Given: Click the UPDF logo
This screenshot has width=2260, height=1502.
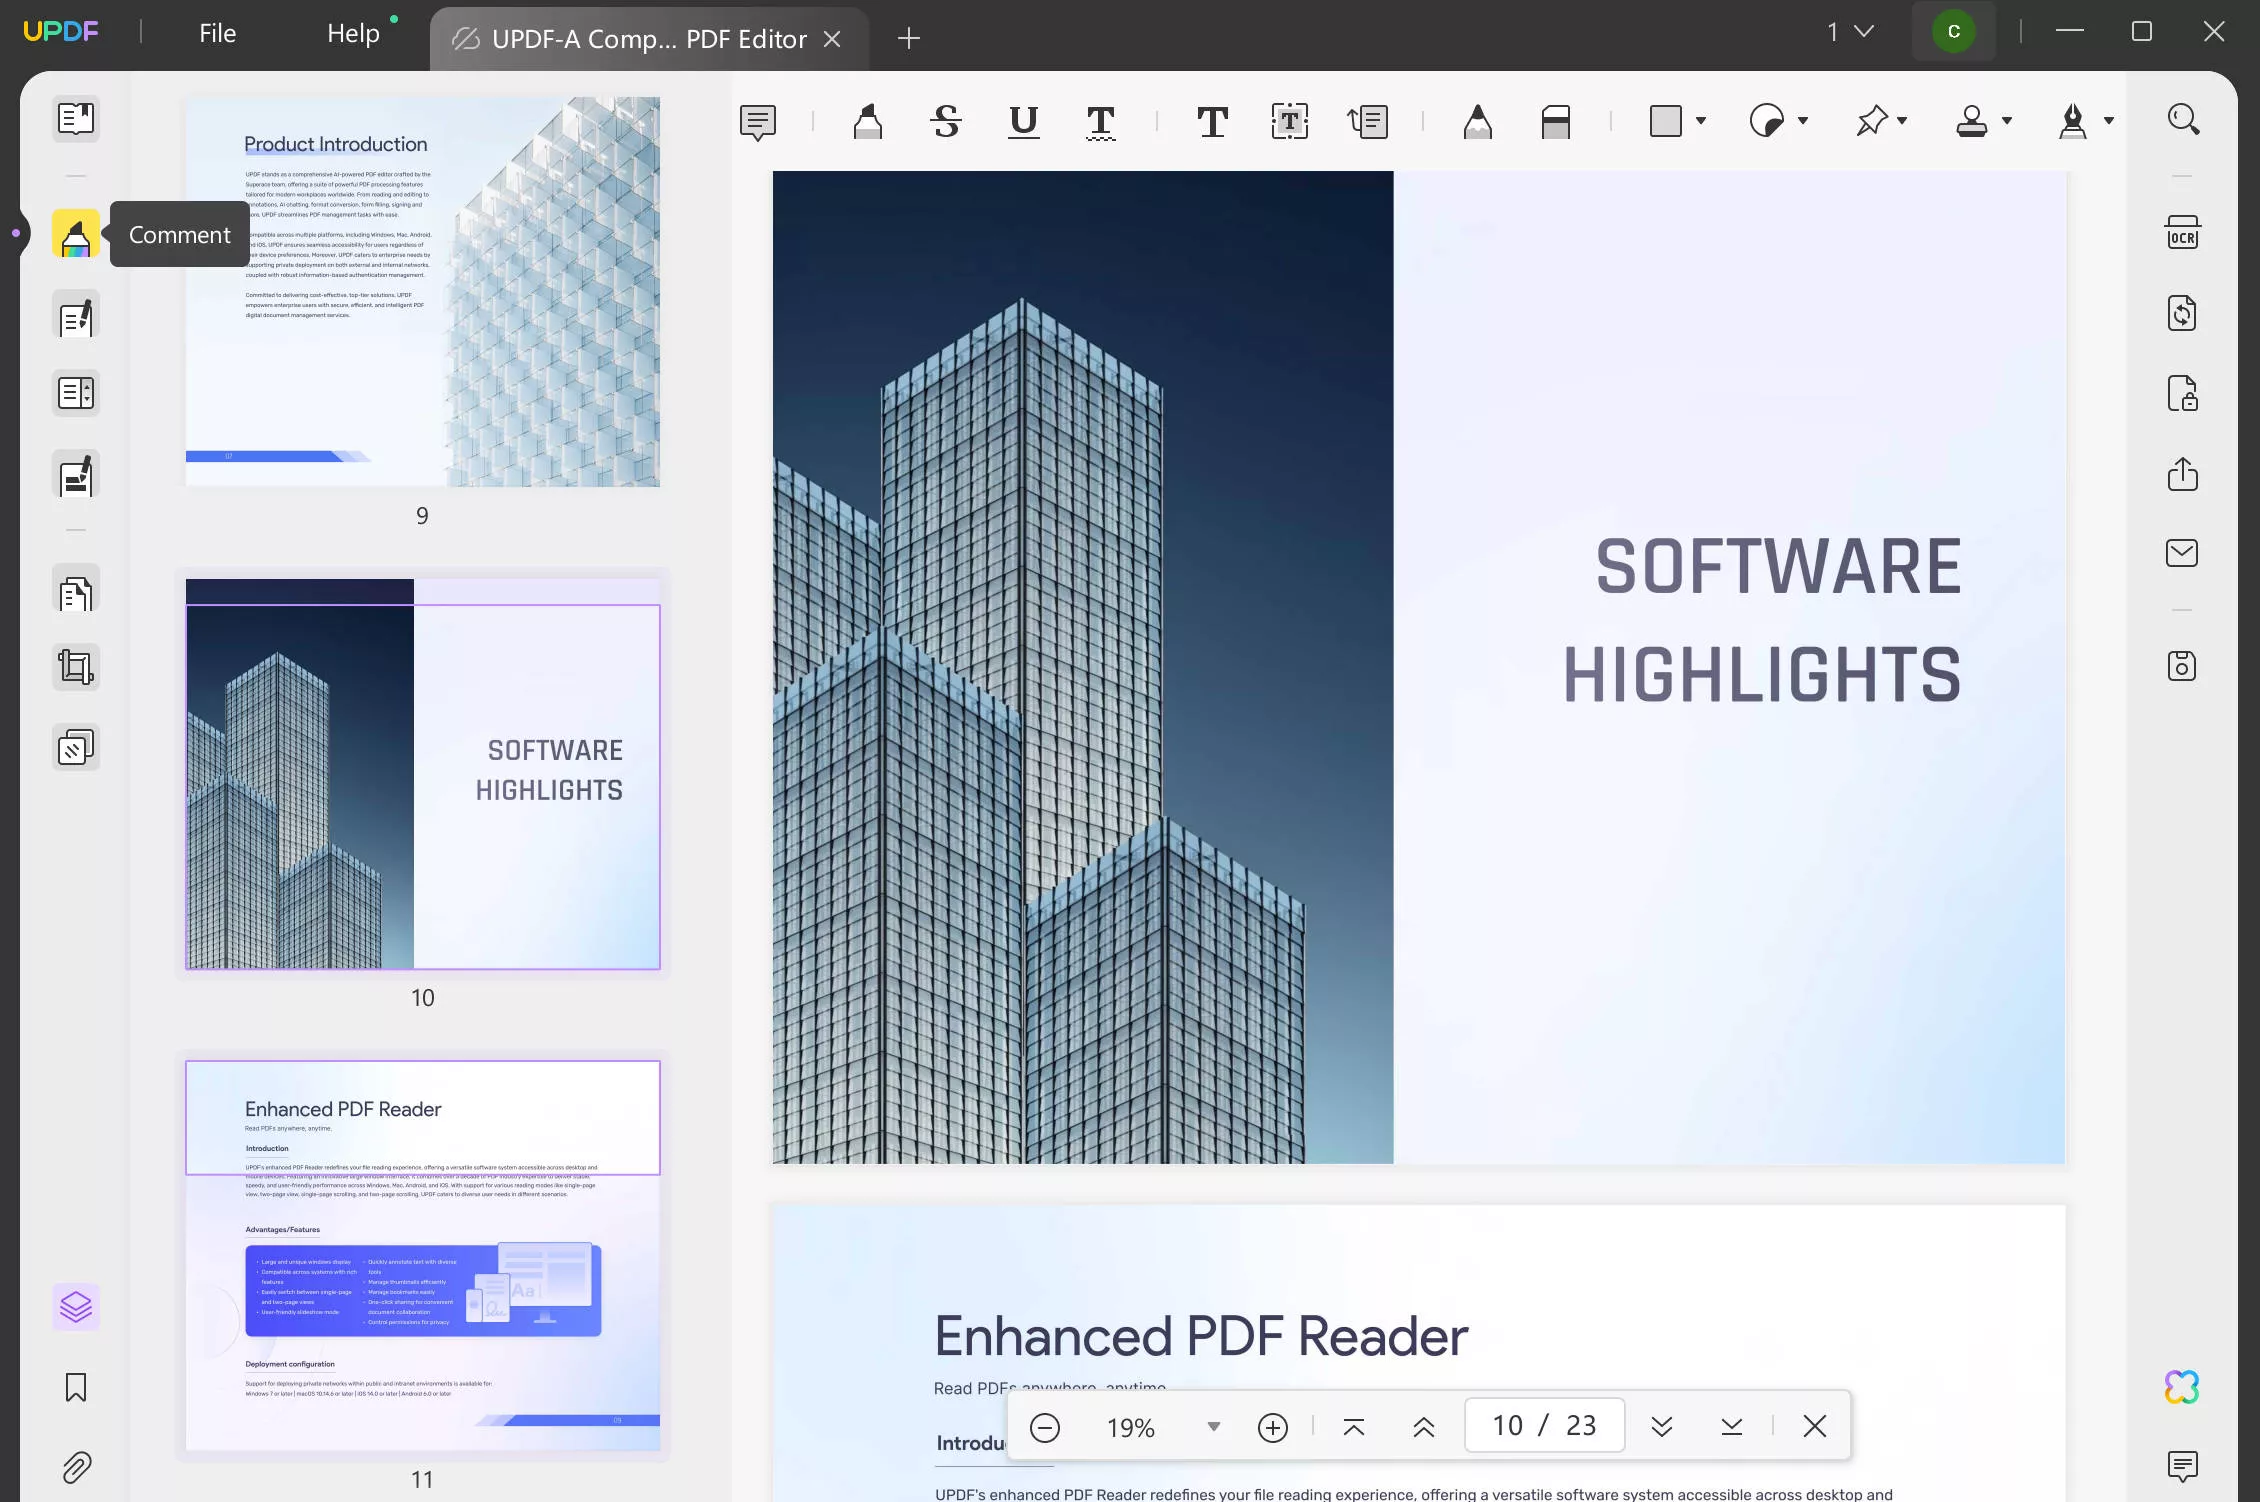Looking at the screenshot, I should (61, 32).
